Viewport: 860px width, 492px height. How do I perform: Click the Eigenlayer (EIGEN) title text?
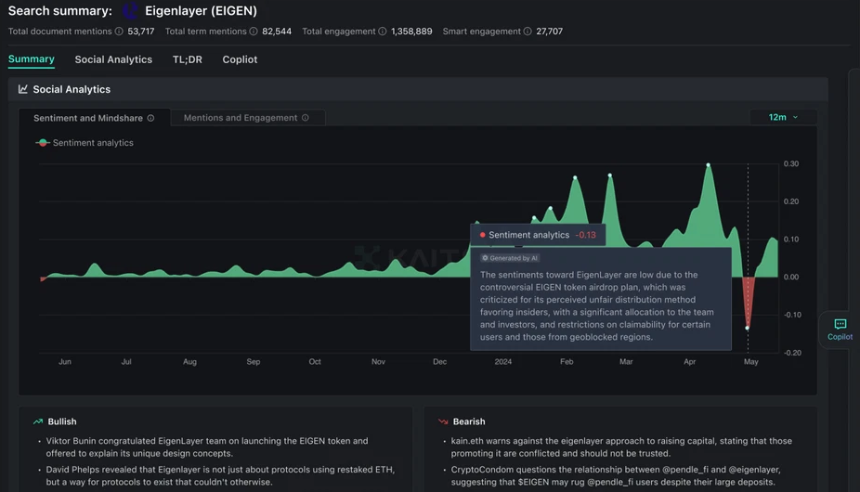pyautogui.click(x=201, y=10)
